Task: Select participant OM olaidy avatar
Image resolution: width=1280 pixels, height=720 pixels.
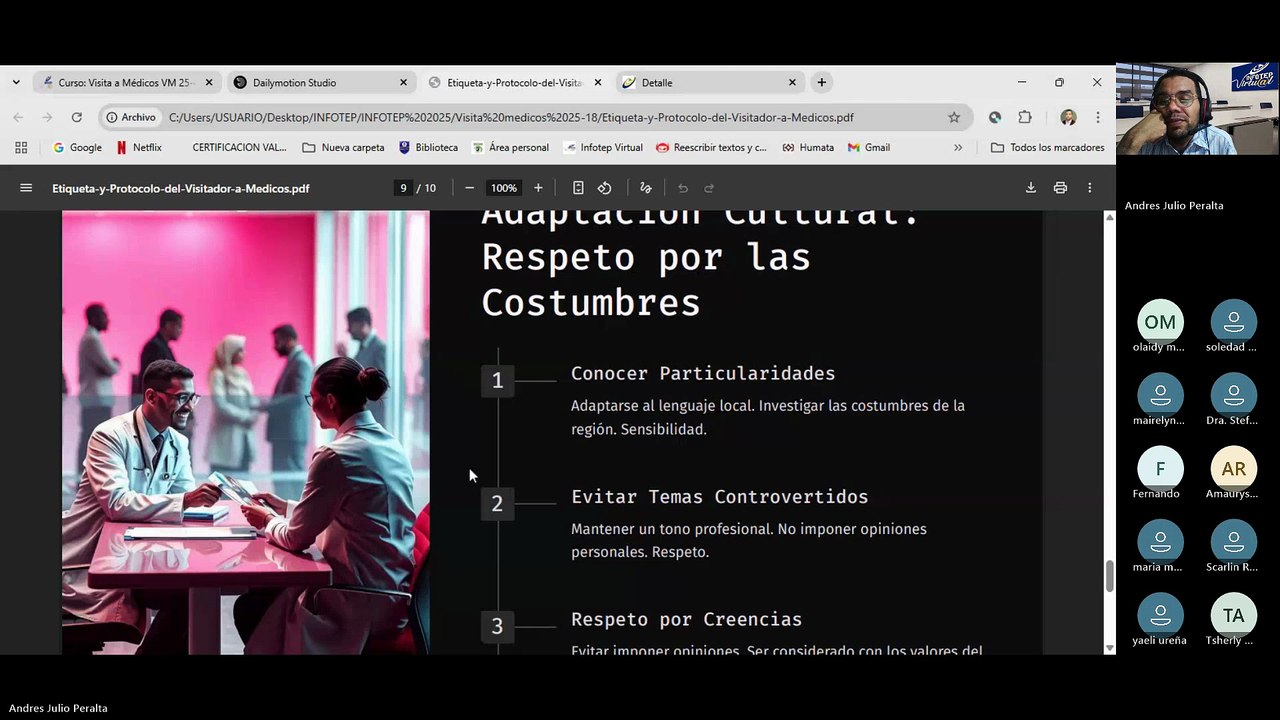Action: click(1160, 322)
